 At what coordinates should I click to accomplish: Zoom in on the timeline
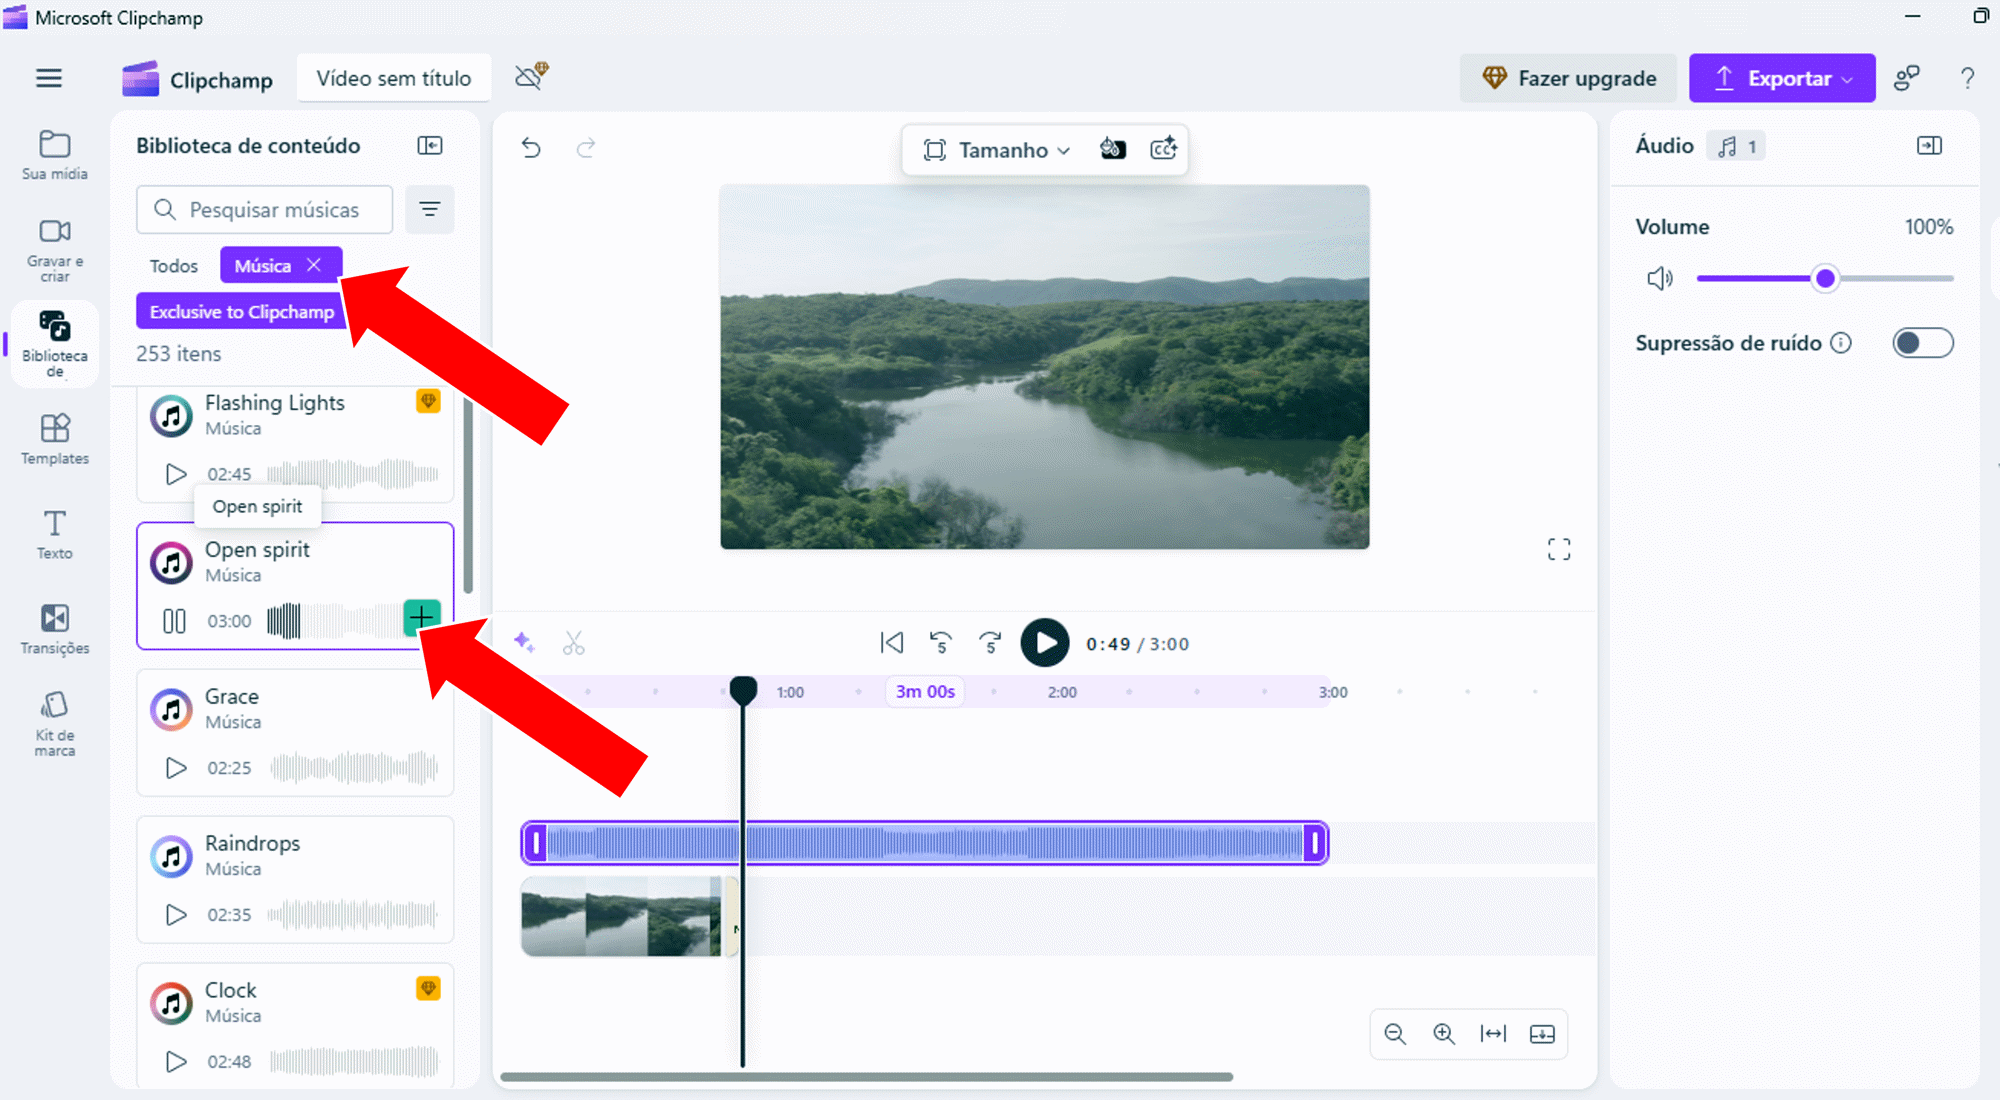coord(1443,1034)
